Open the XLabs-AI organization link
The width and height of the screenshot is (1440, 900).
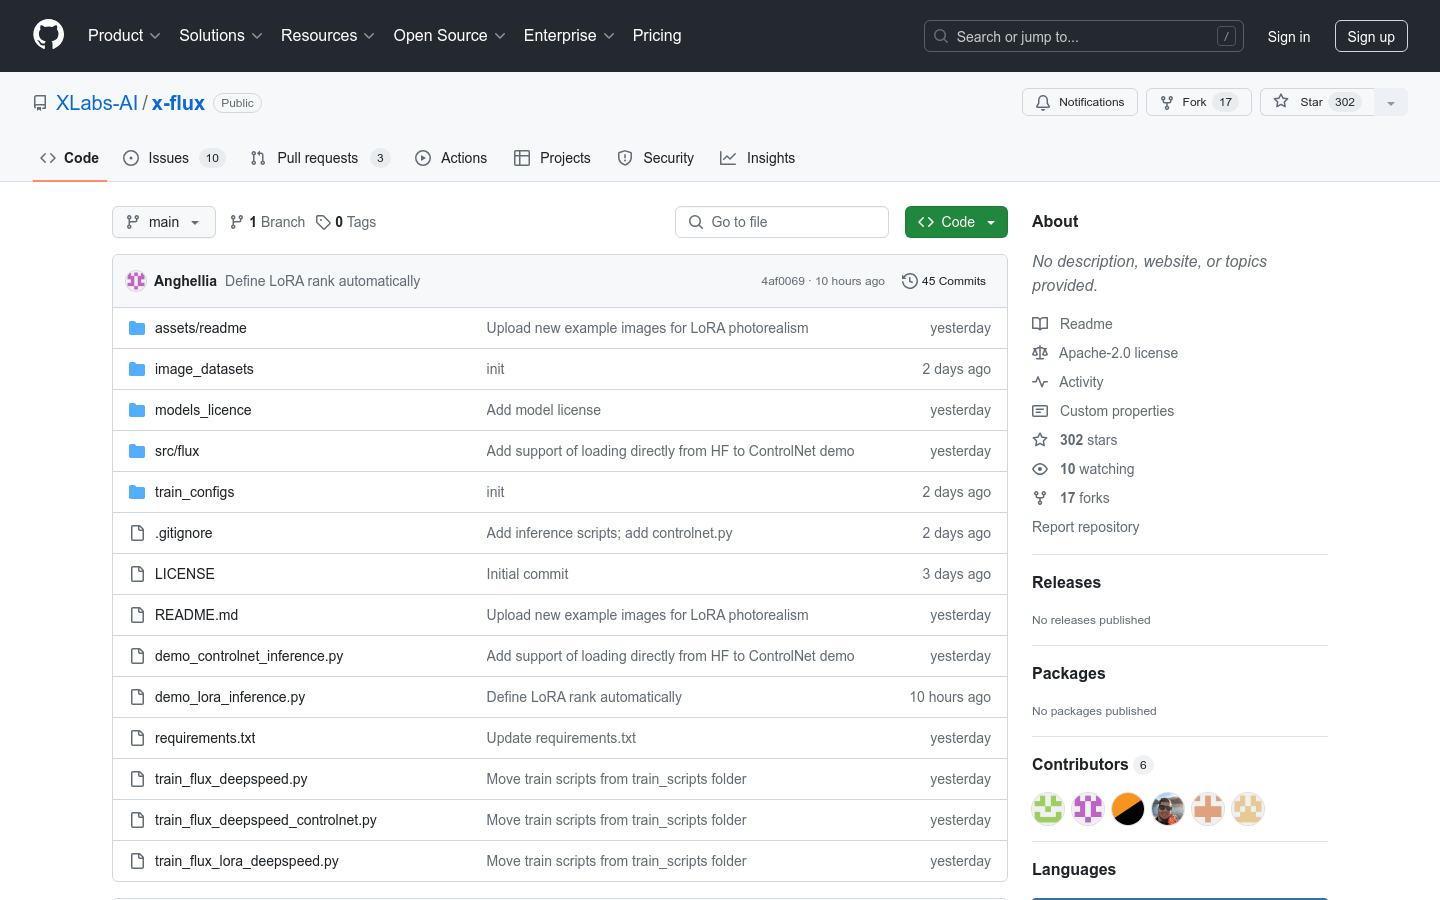[97, 103]
